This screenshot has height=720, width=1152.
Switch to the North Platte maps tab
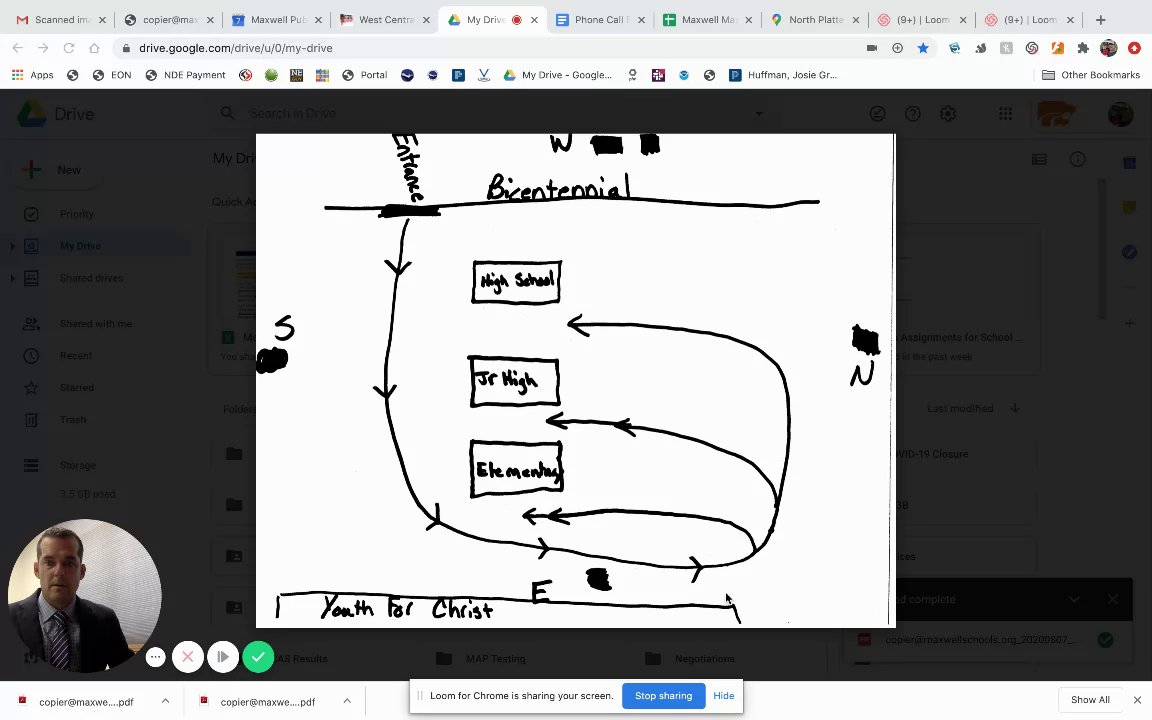[815, 20]
